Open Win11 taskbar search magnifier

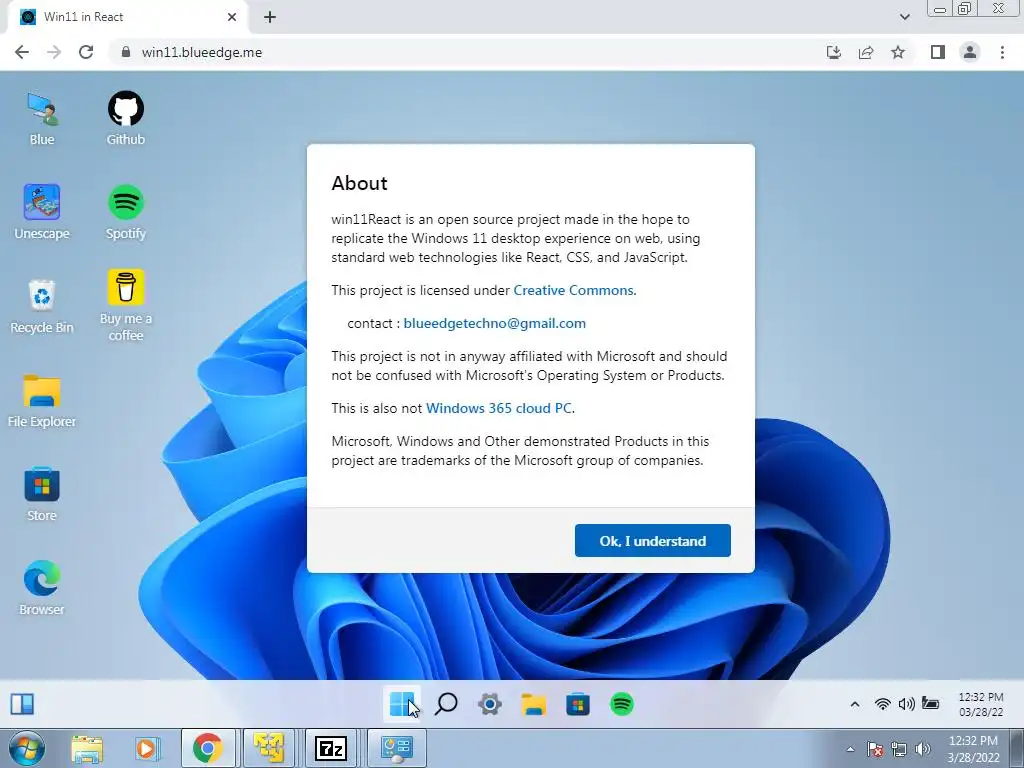(446, 704)
